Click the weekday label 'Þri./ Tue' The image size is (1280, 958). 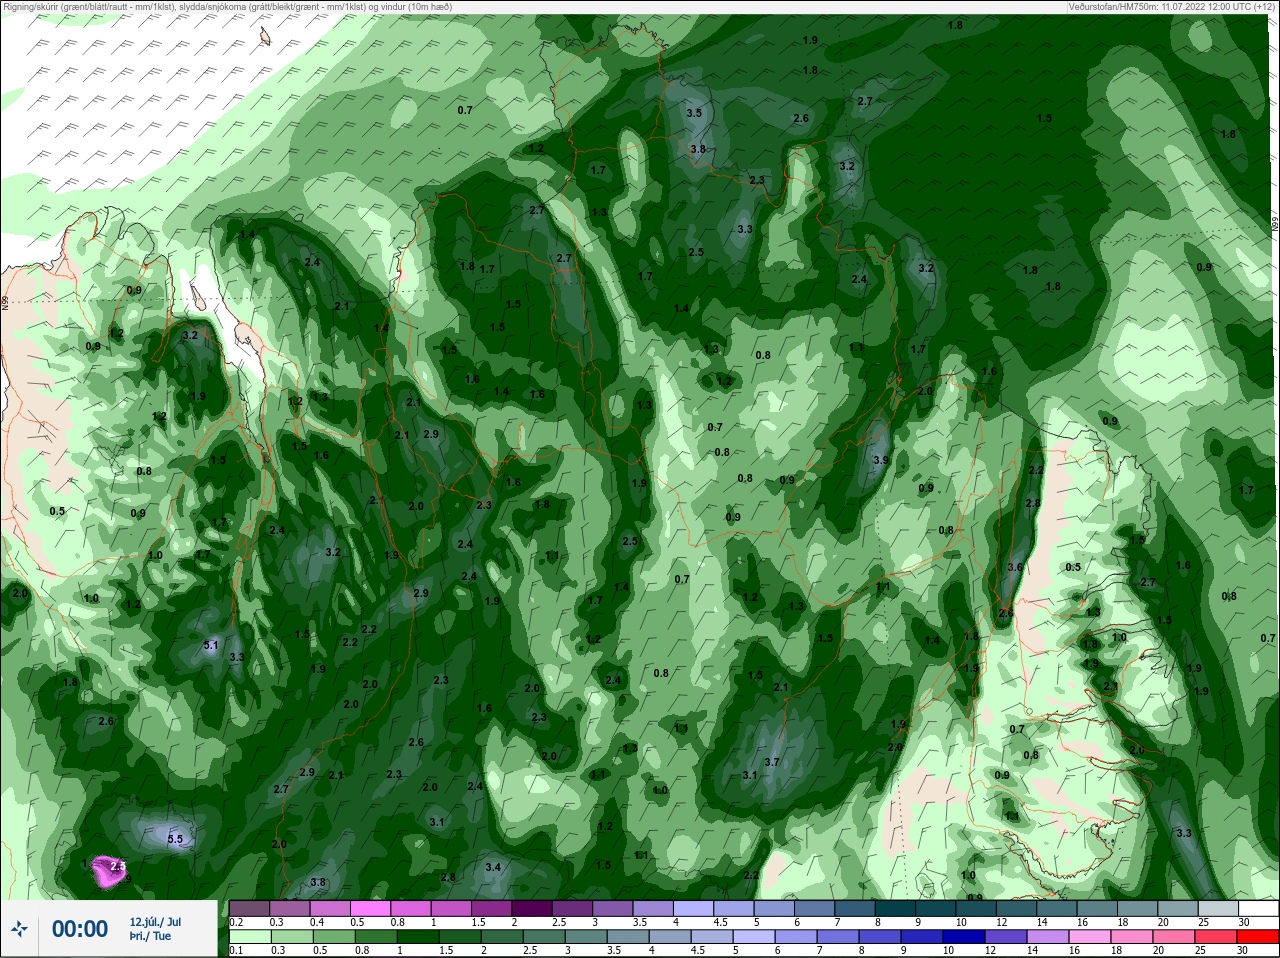point(150,937)
